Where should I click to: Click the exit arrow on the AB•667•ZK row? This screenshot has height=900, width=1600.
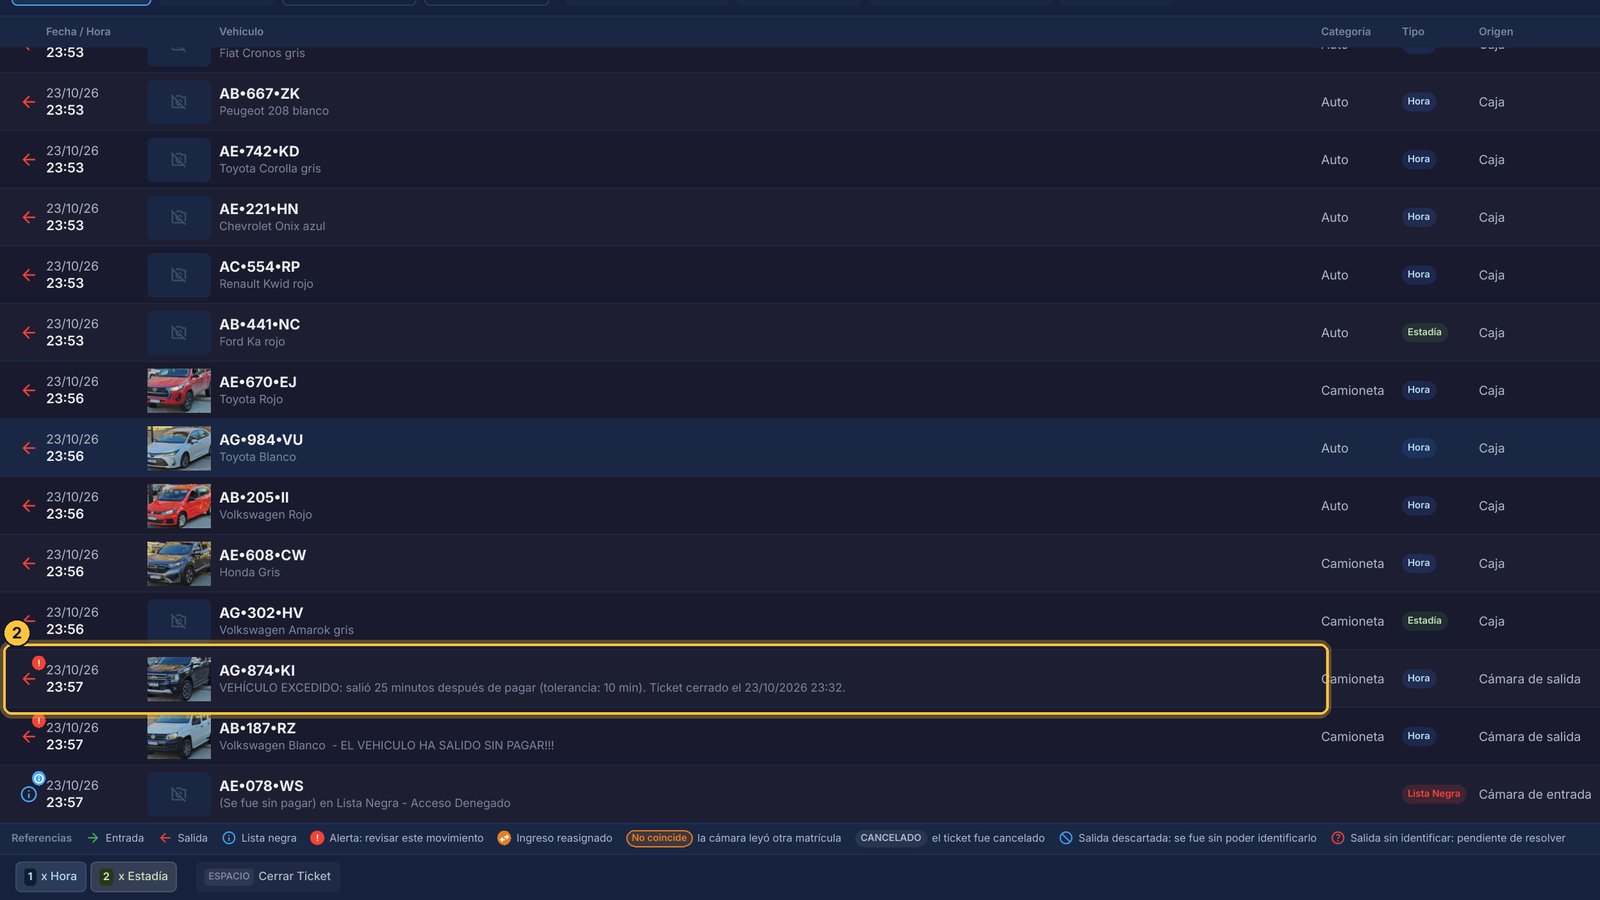click(x=29, y=102)
